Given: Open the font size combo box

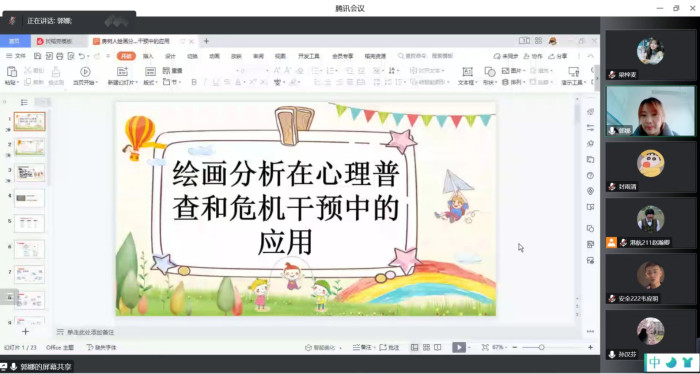Looking at the screenshot, I should (253, 71).
